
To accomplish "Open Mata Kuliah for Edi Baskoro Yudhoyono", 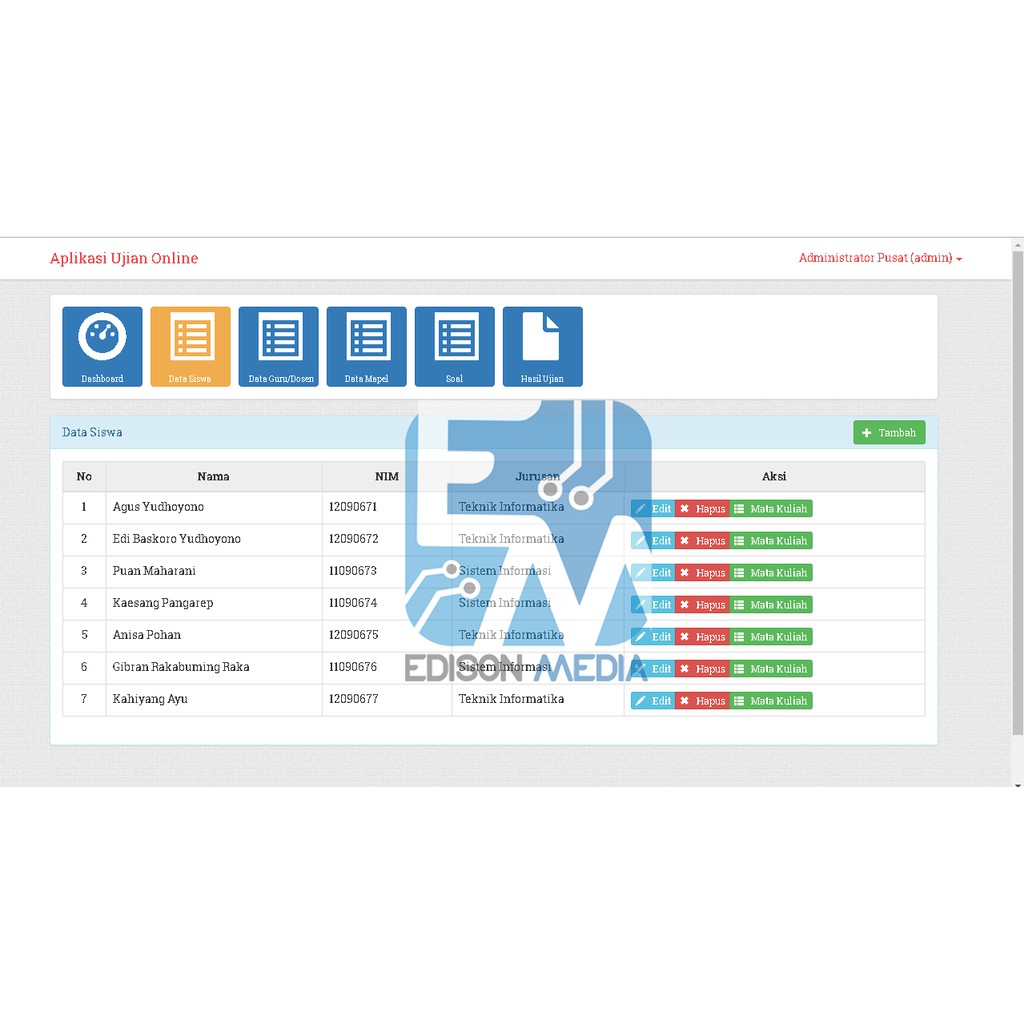I will (x=771, y=541).
